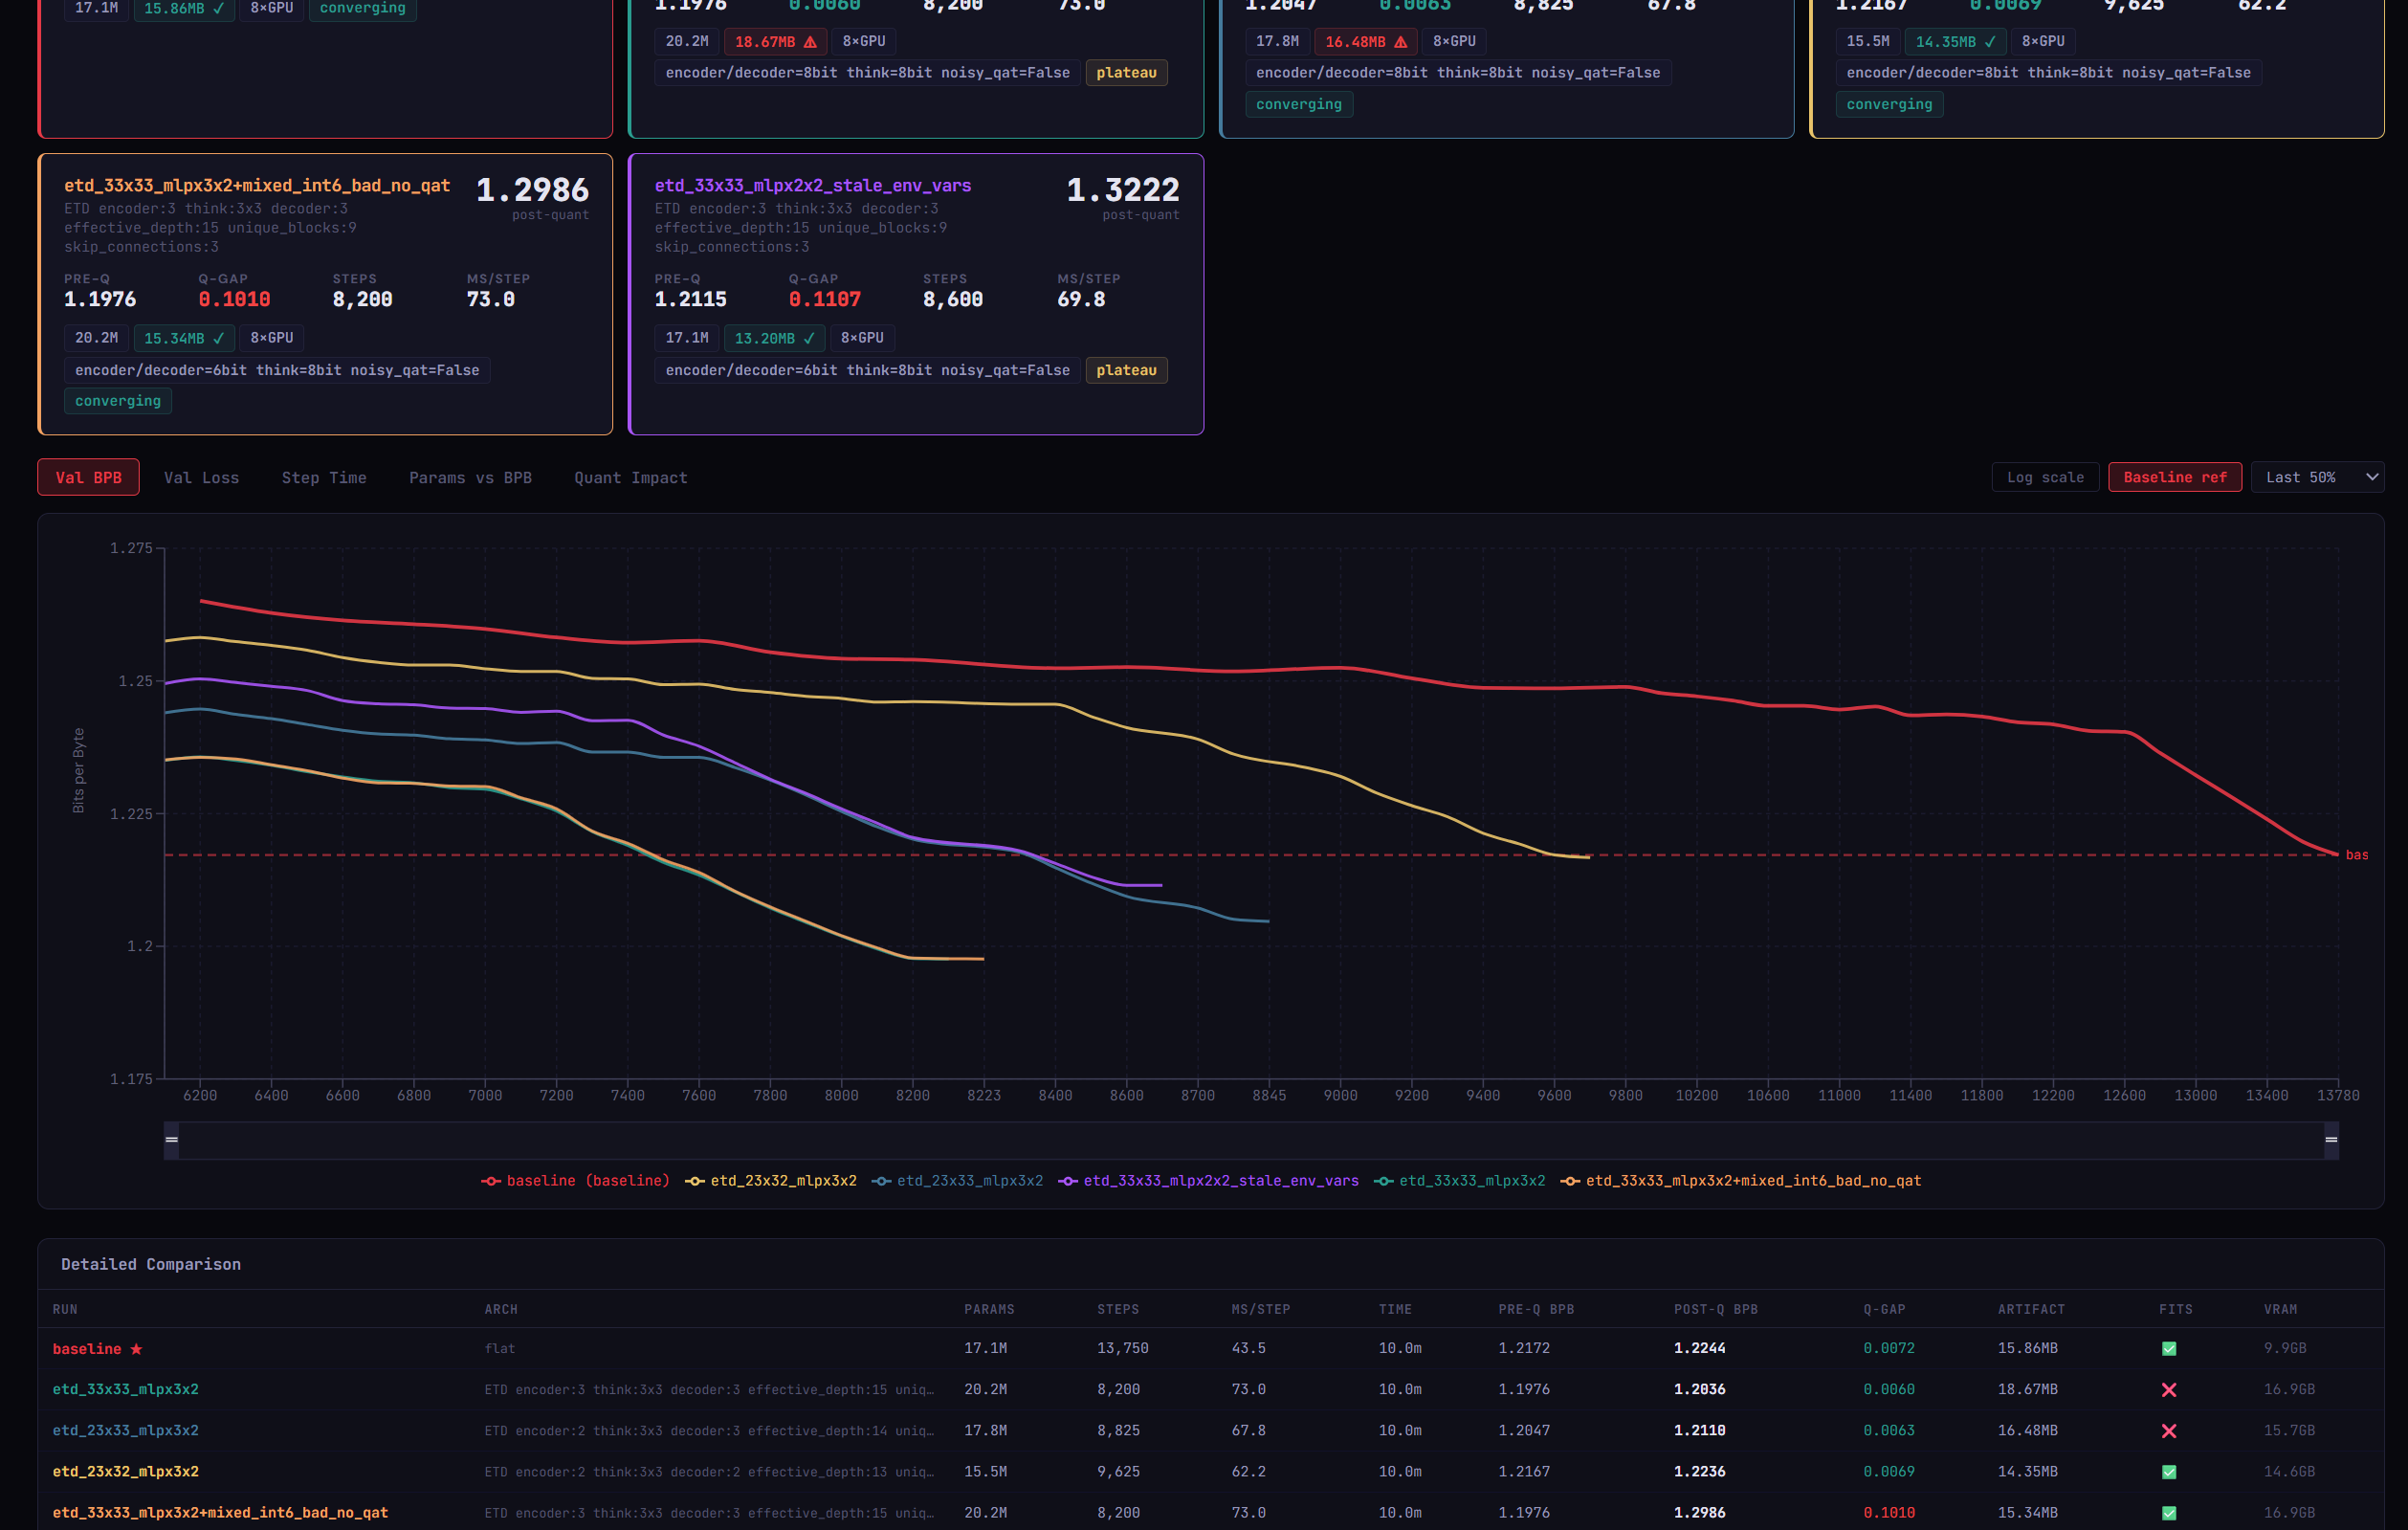This screenshot has width=2408, height=1530.
Task: Toggle the Log scale option
Action: point(2045,477)
